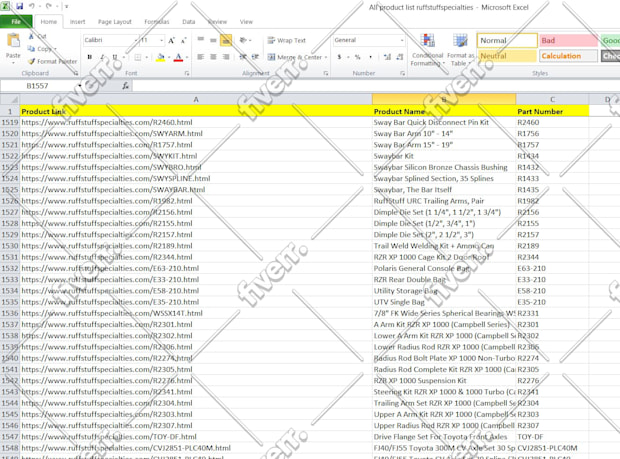Viewport: 620px width, 459px height.
Task: Apply accounting dollar format
Action: click(339, 57)
